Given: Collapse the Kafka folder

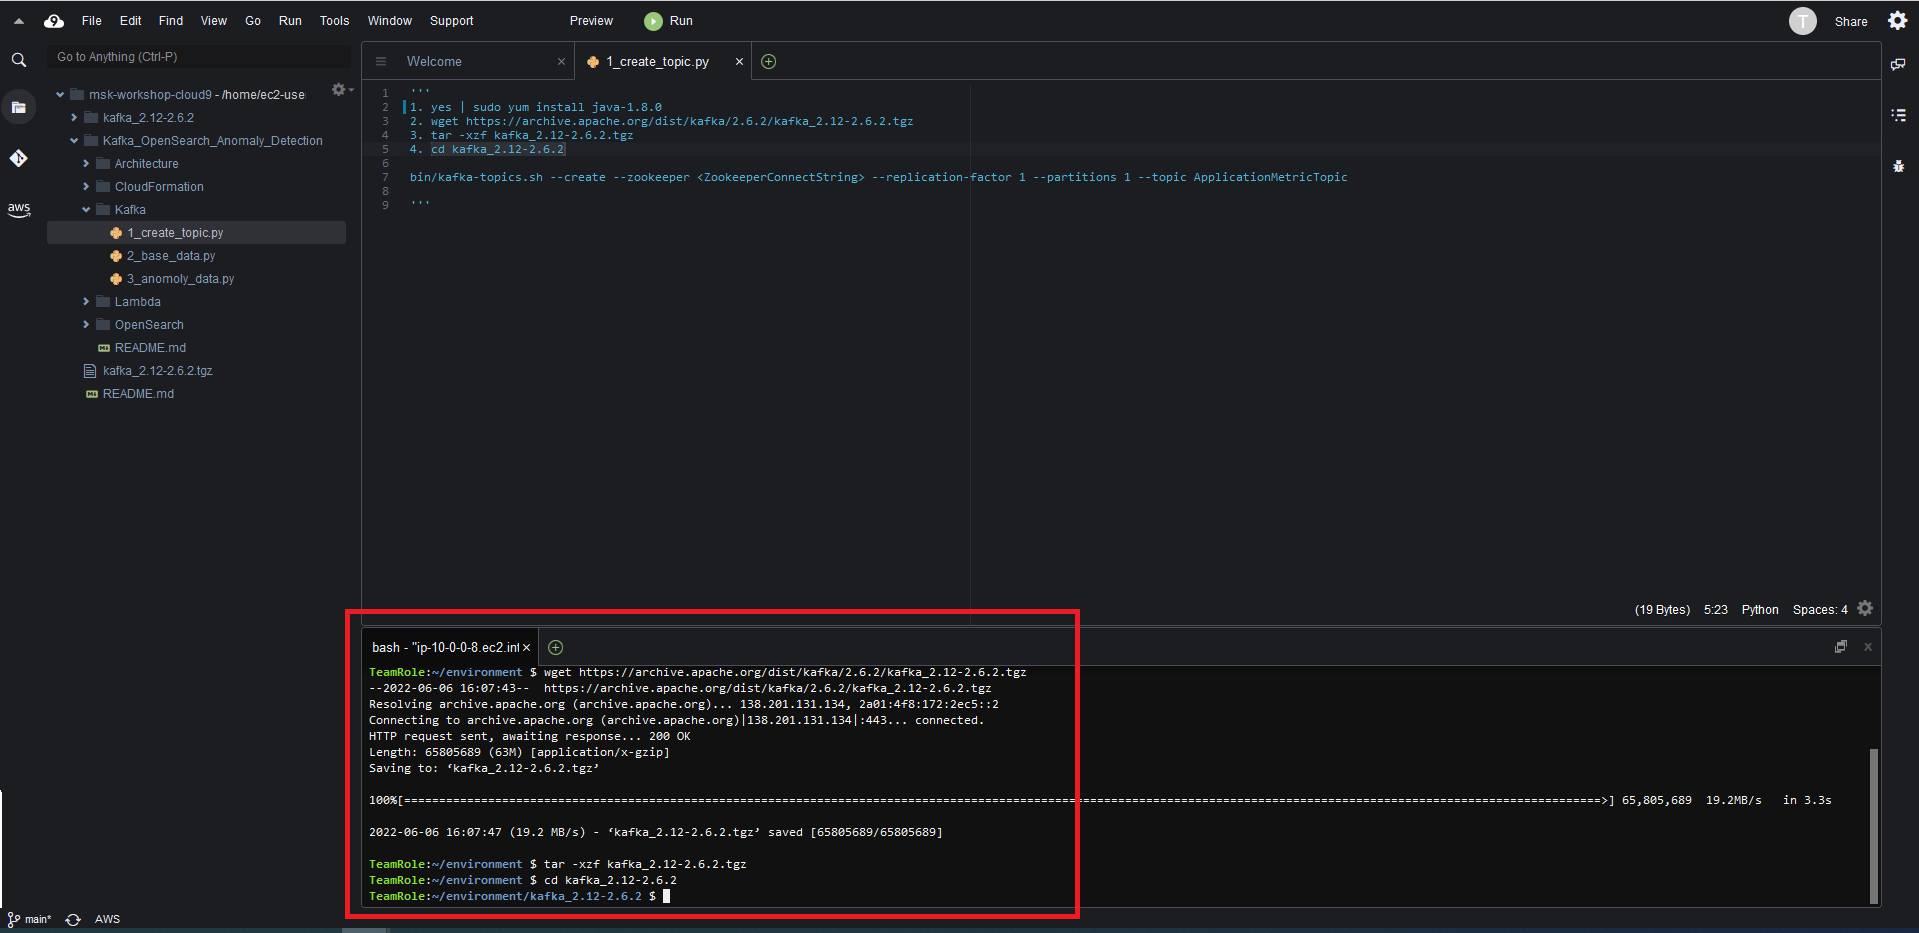Looking at the screenshot, I should tap(86, 210).
